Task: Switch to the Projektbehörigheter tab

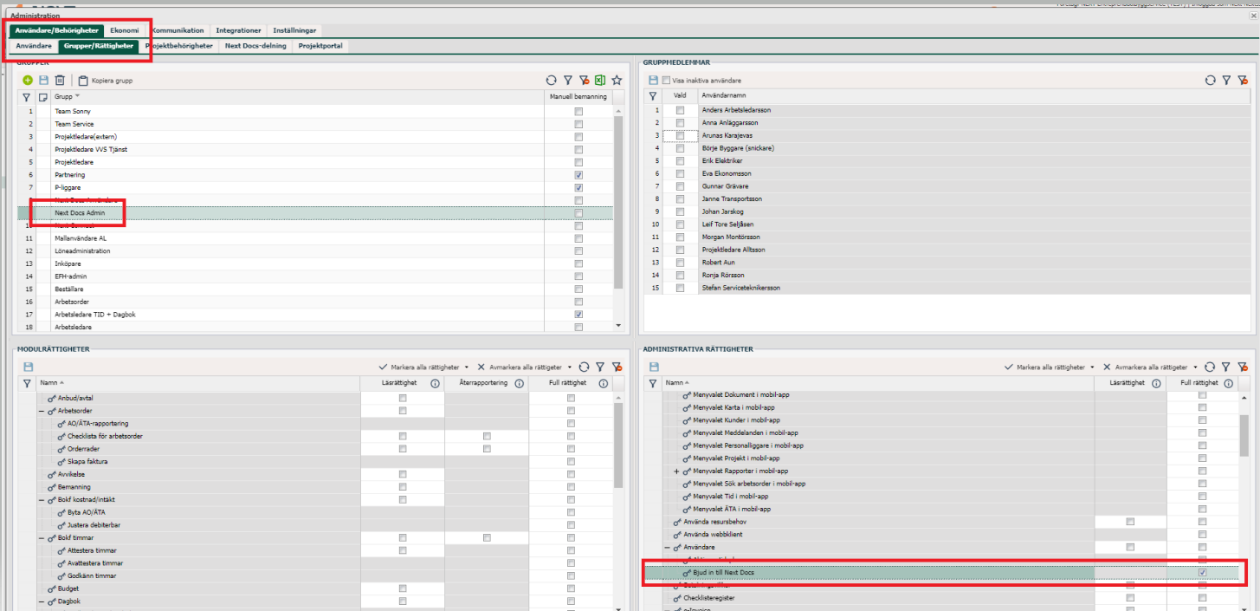Action: tap(180, 46)
